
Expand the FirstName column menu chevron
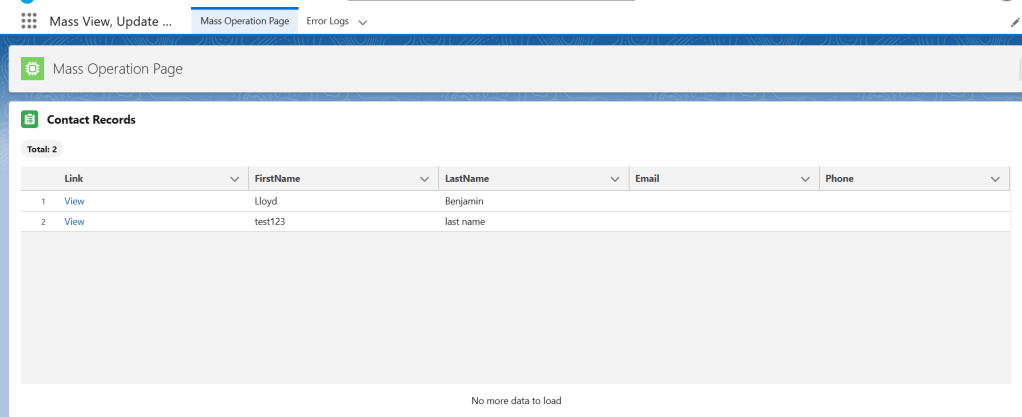click(424, 179)
